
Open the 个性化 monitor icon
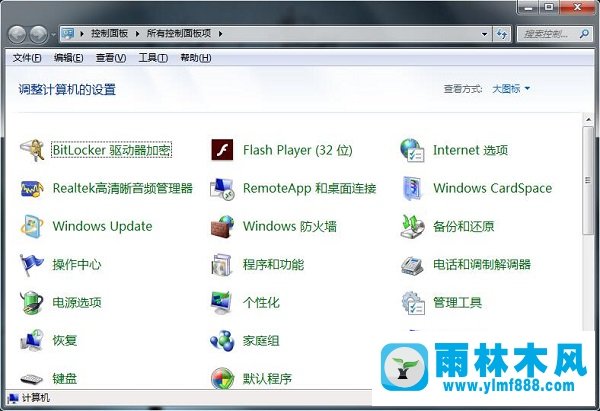click(222, 302)
